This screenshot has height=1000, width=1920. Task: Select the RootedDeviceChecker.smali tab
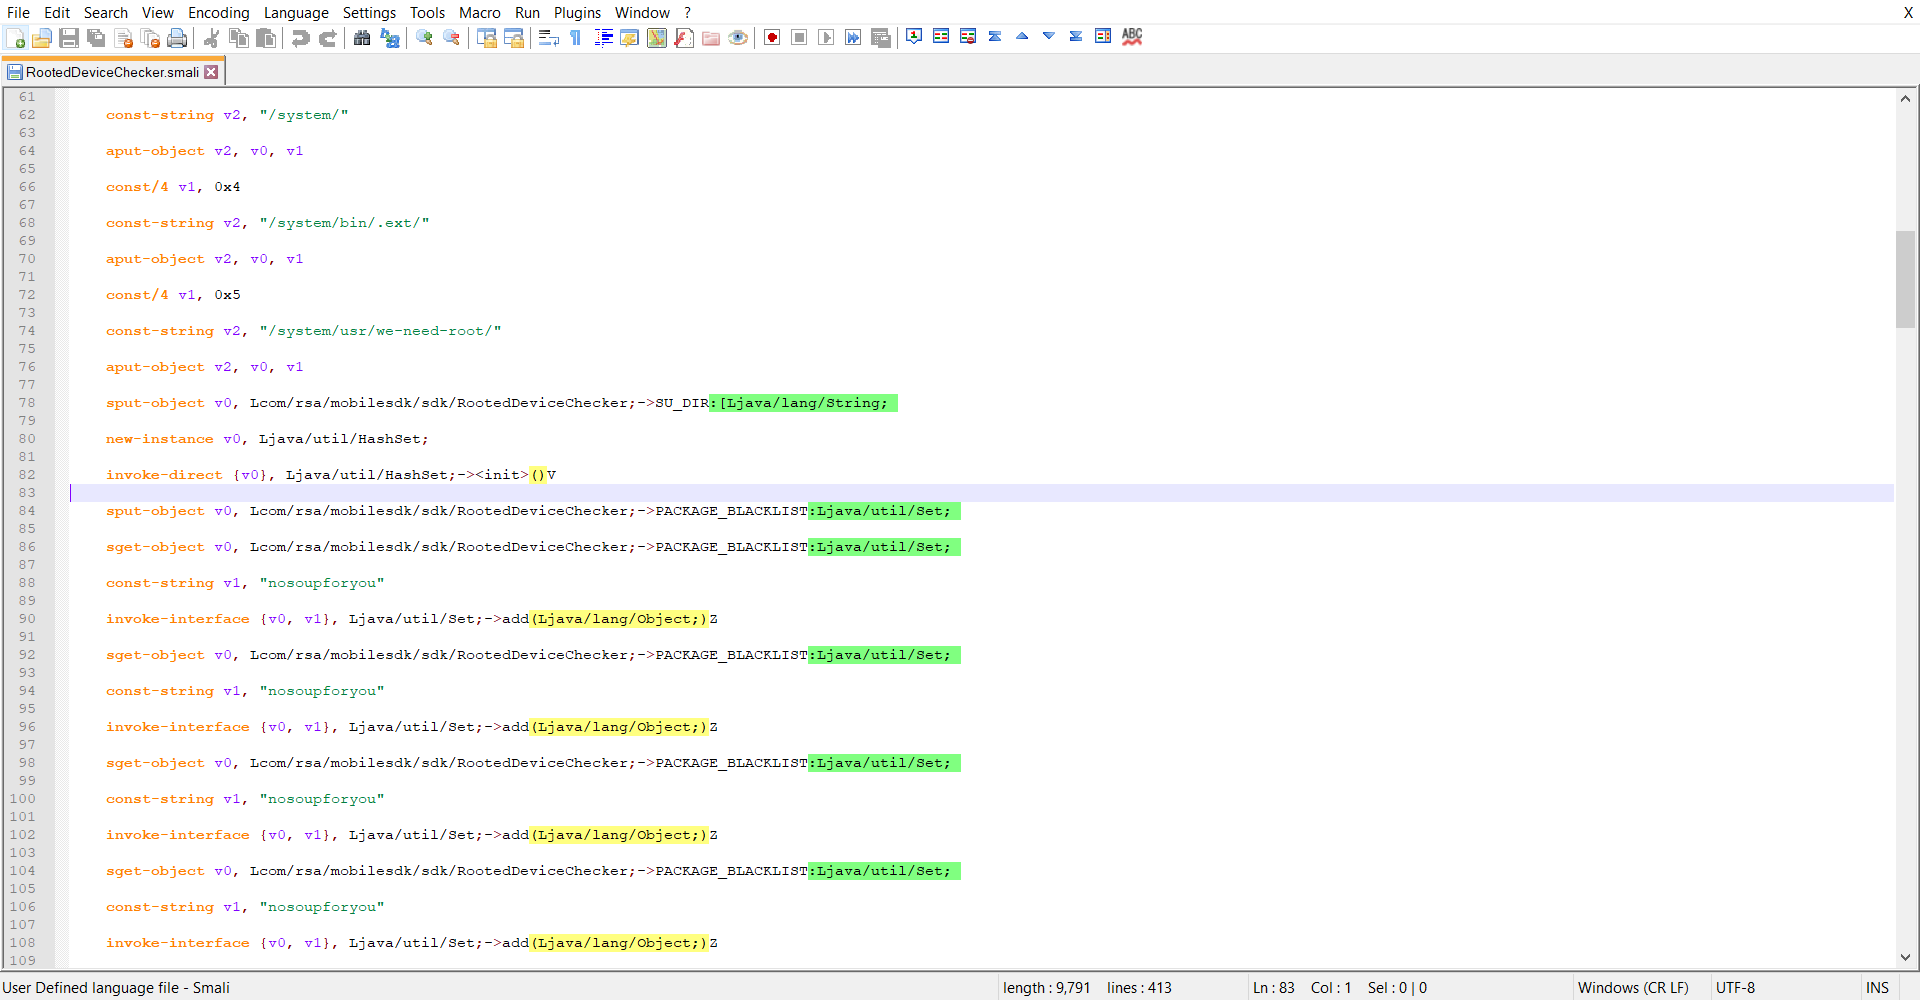tap(112, 72)
